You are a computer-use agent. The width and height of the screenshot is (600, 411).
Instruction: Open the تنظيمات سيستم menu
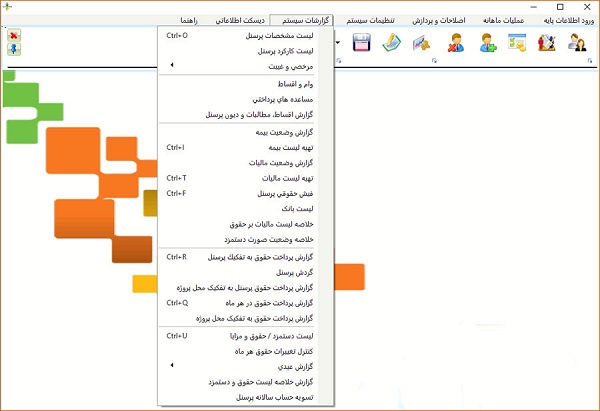(x=370, y=20)
